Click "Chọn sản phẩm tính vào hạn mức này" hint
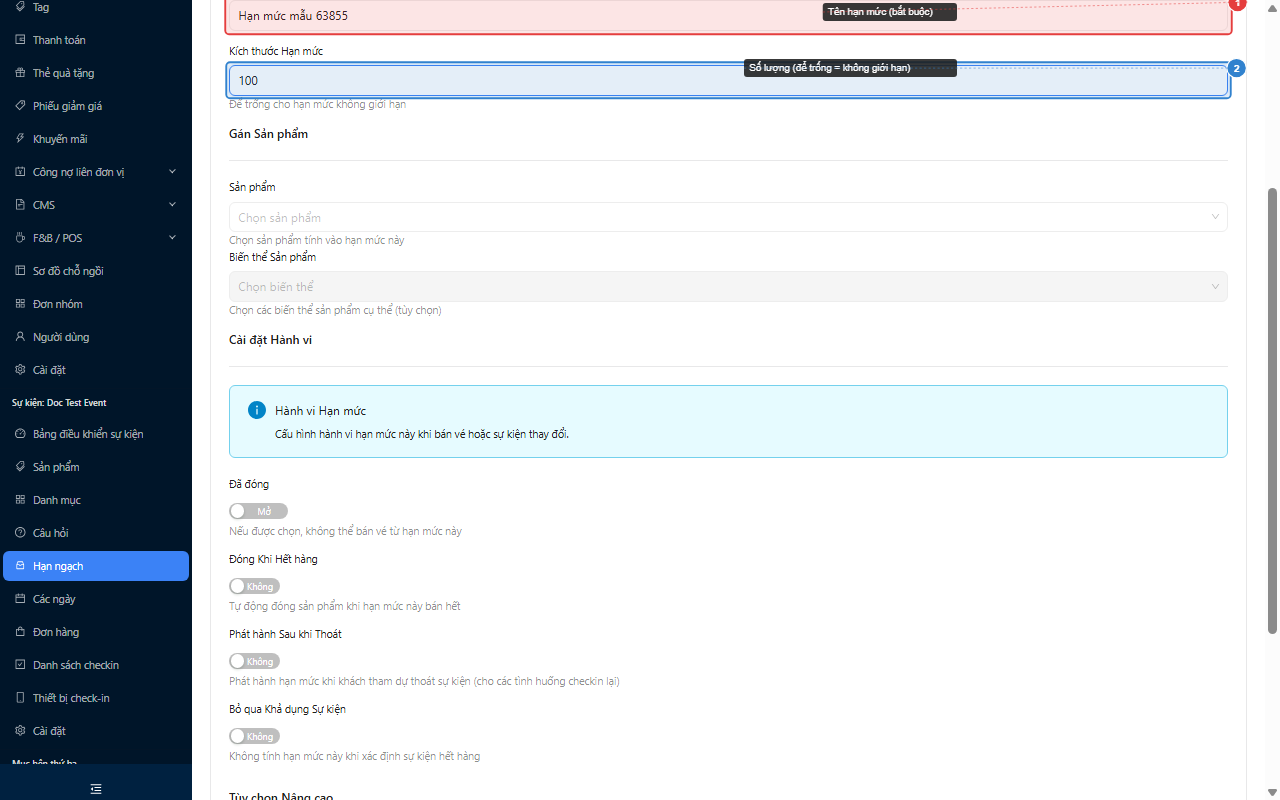The width and height of the screenshot is (1280, 800). [x=316, y=240]
